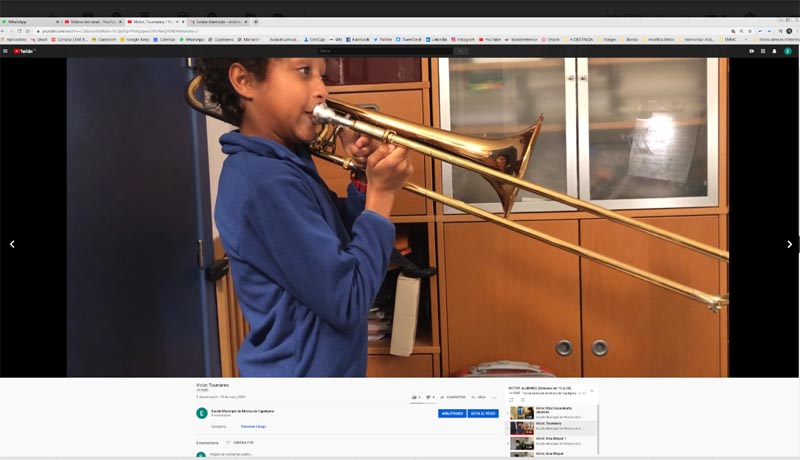Screen dimensions: 800x460
Task: Toggle playlist shuffle icon
Action: pyautogui.click(x=522, y=400)
